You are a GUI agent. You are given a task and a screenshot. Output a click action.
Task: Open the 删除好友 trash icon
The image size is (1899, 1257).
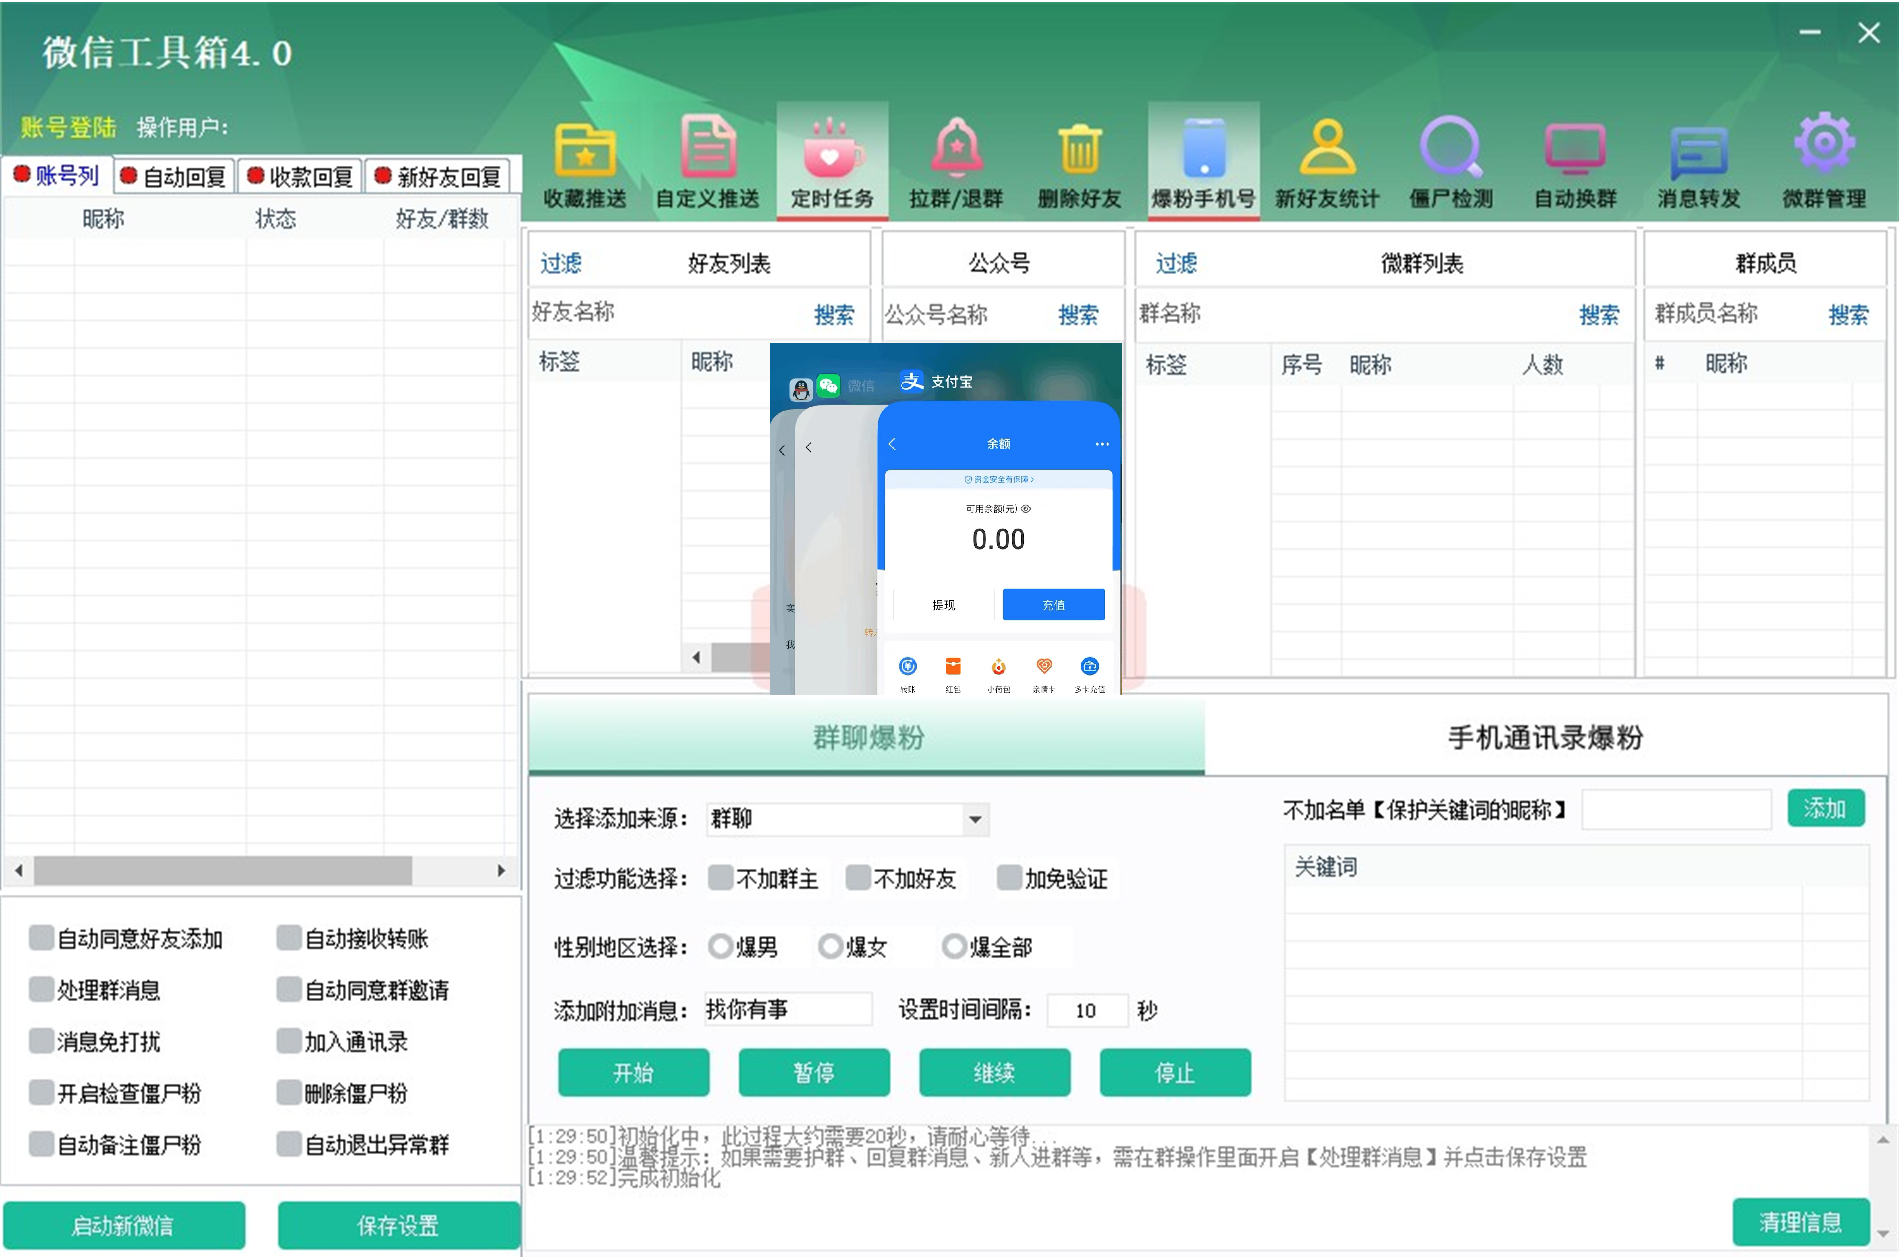[1079, 149]
